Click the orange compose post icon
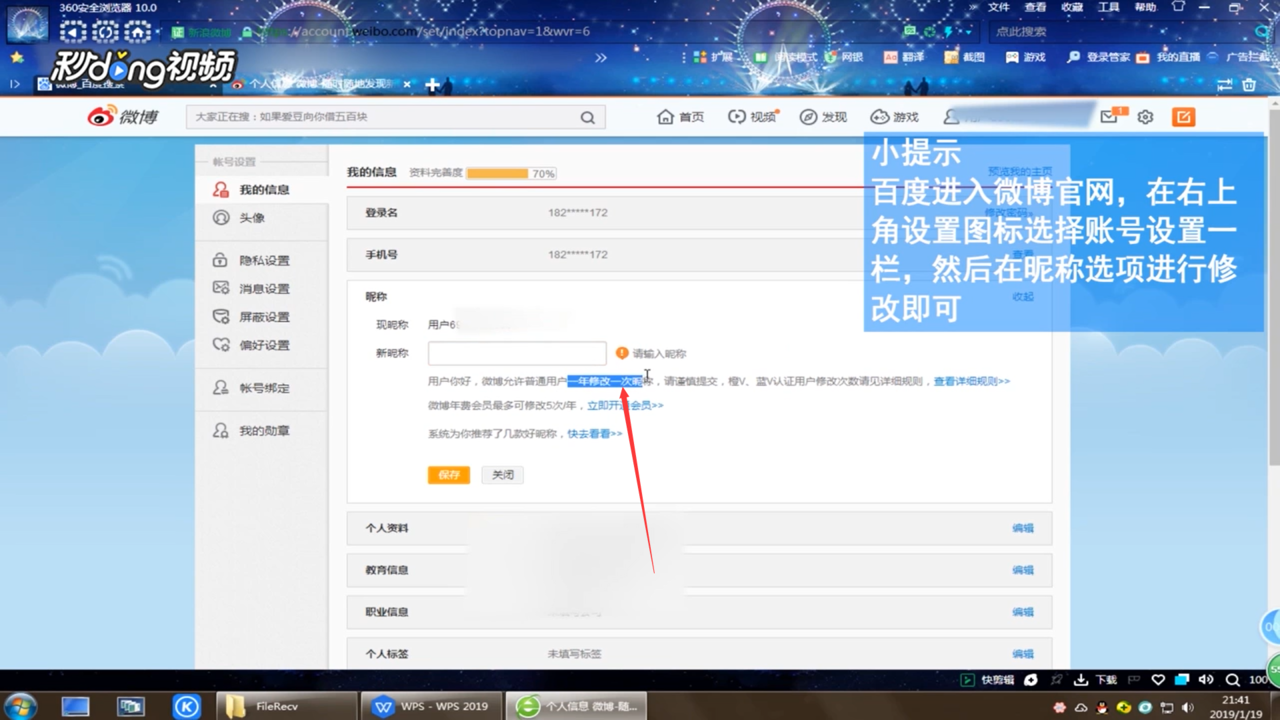 (1183, 117)
